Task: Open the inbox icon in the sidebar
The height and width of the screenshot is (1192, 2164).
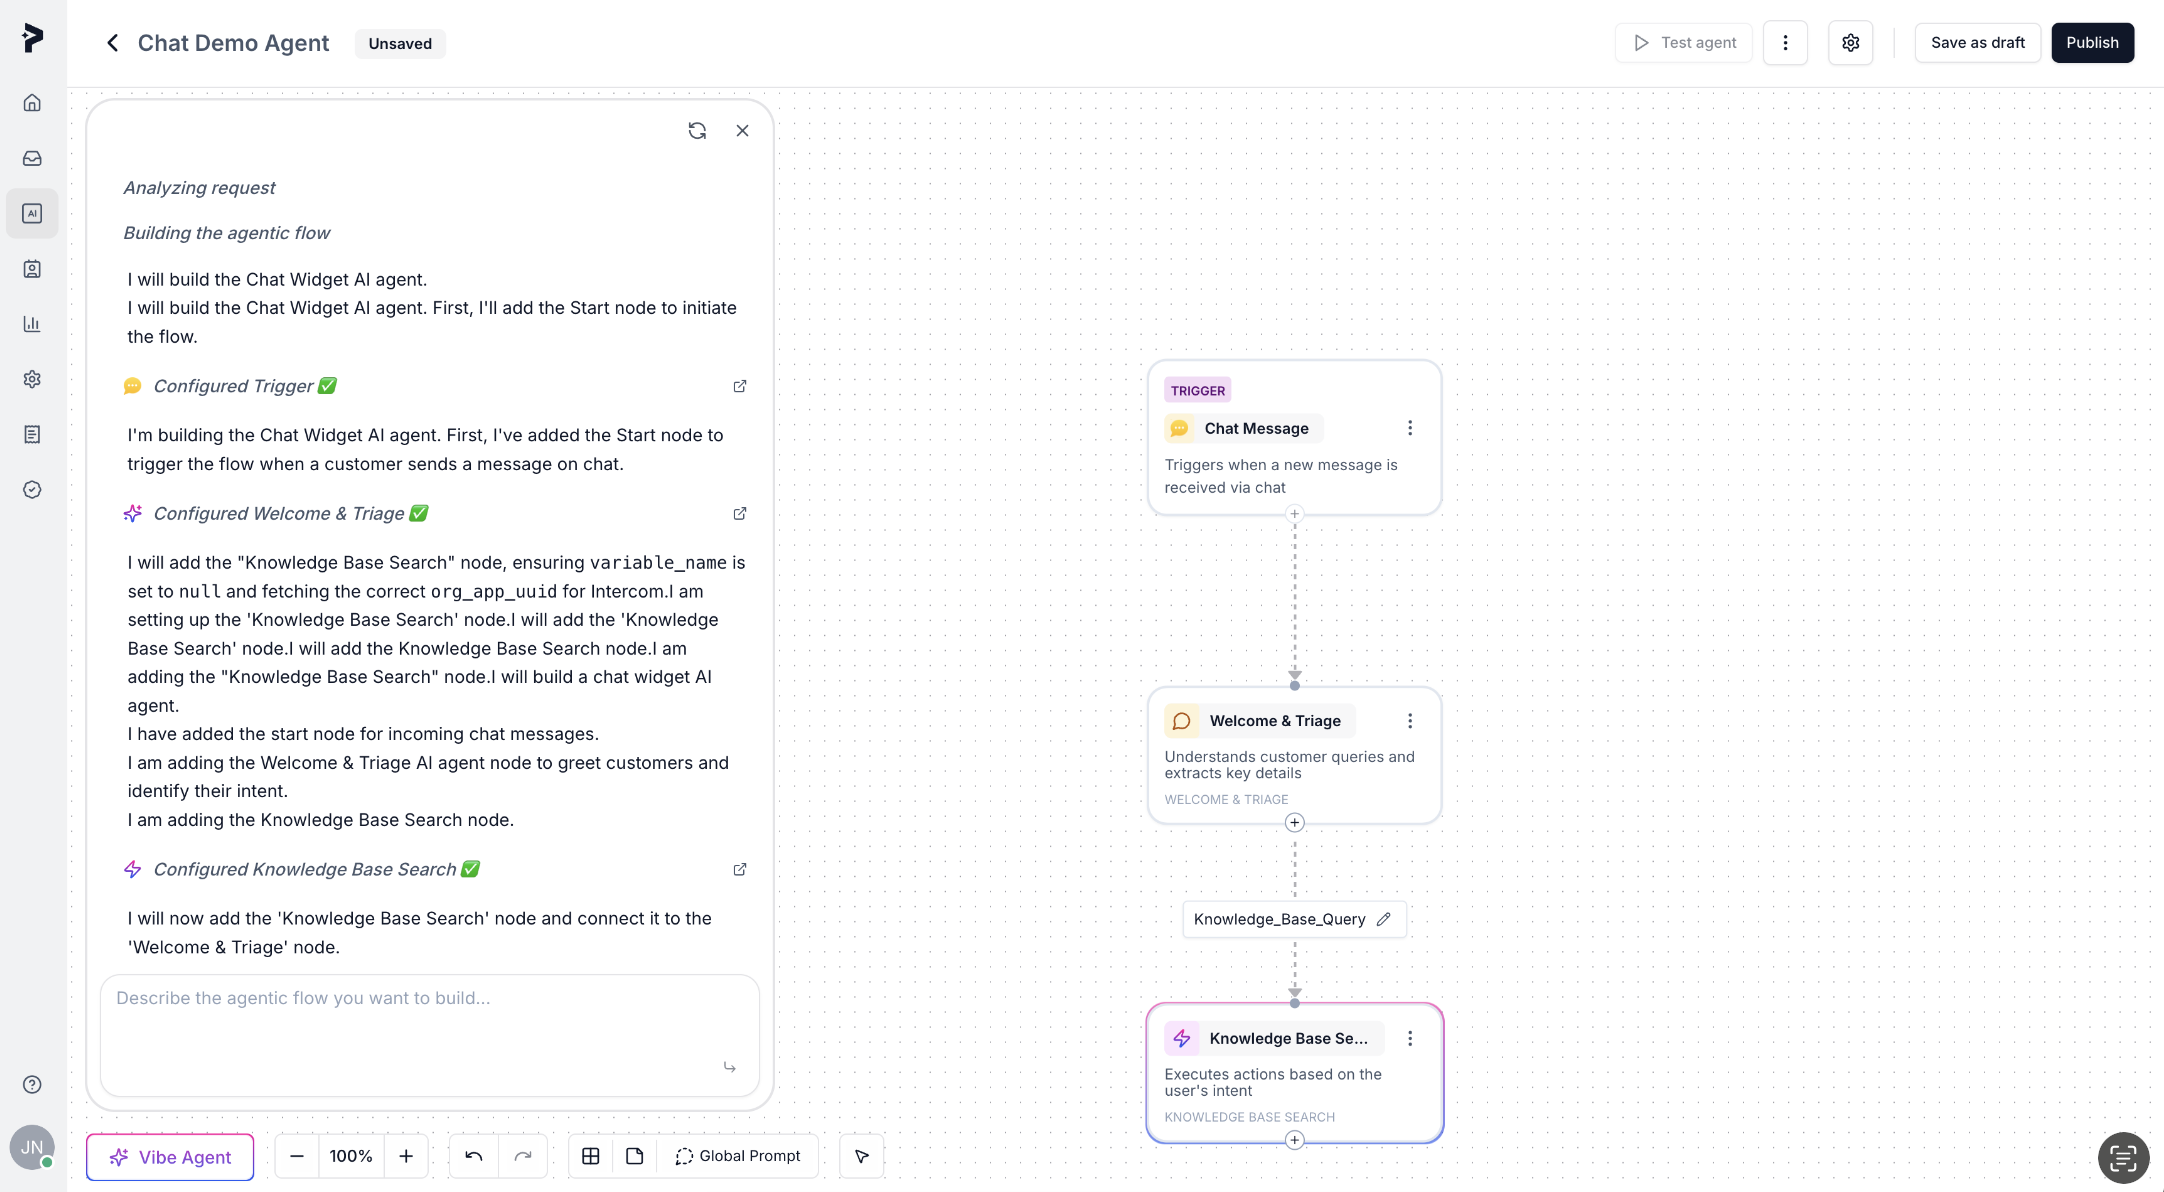Action: tap(32, 158)
